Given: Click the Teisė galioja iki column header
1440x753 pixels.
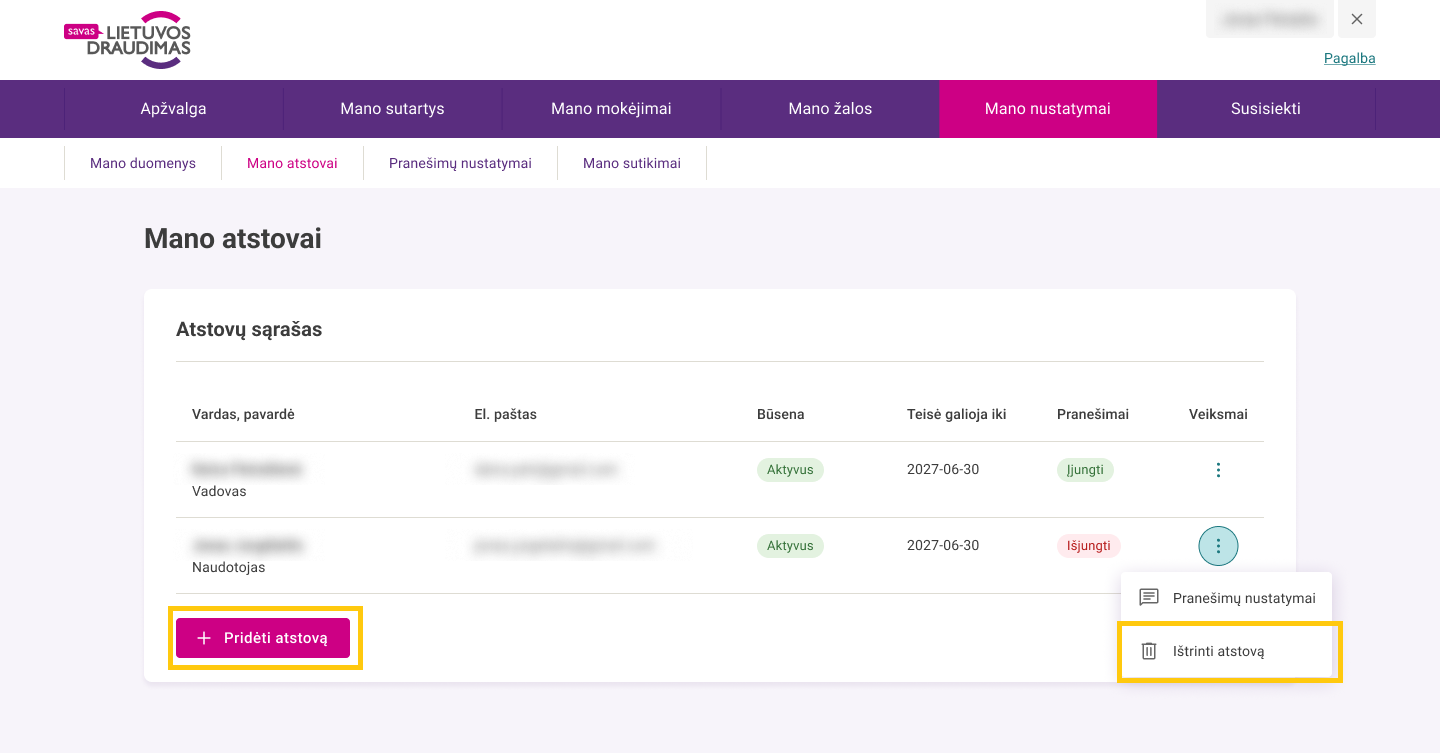Looking at the screenshot, I should tap(956, 414).
